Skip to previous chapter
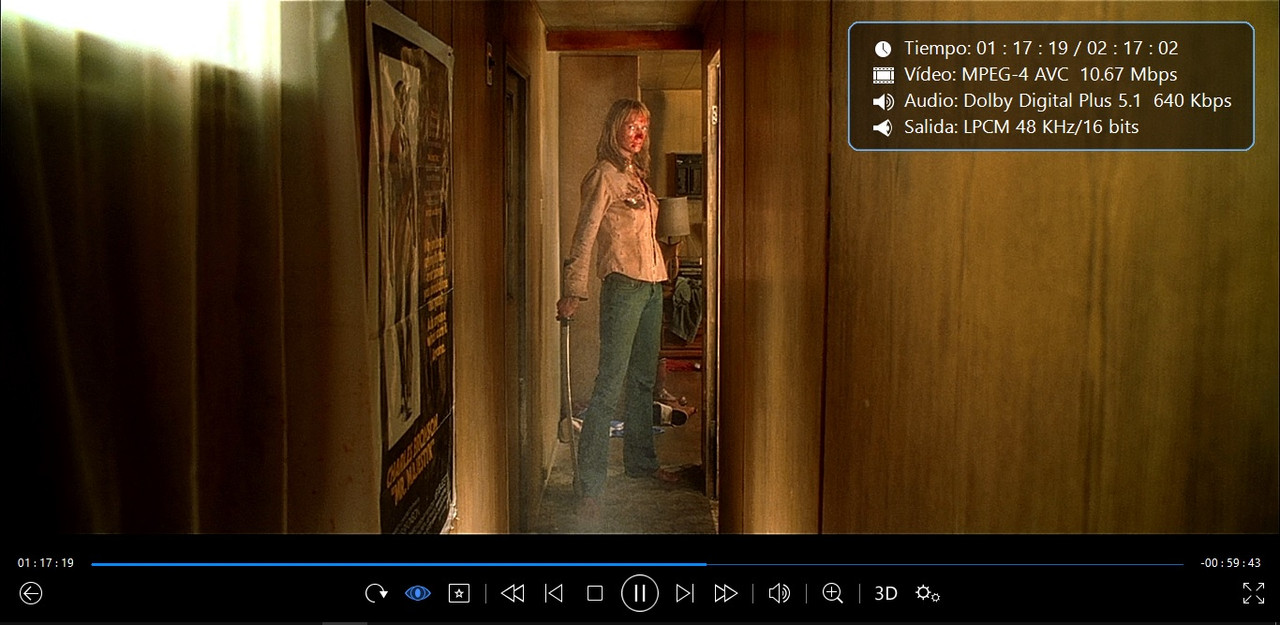 (553, 593)
